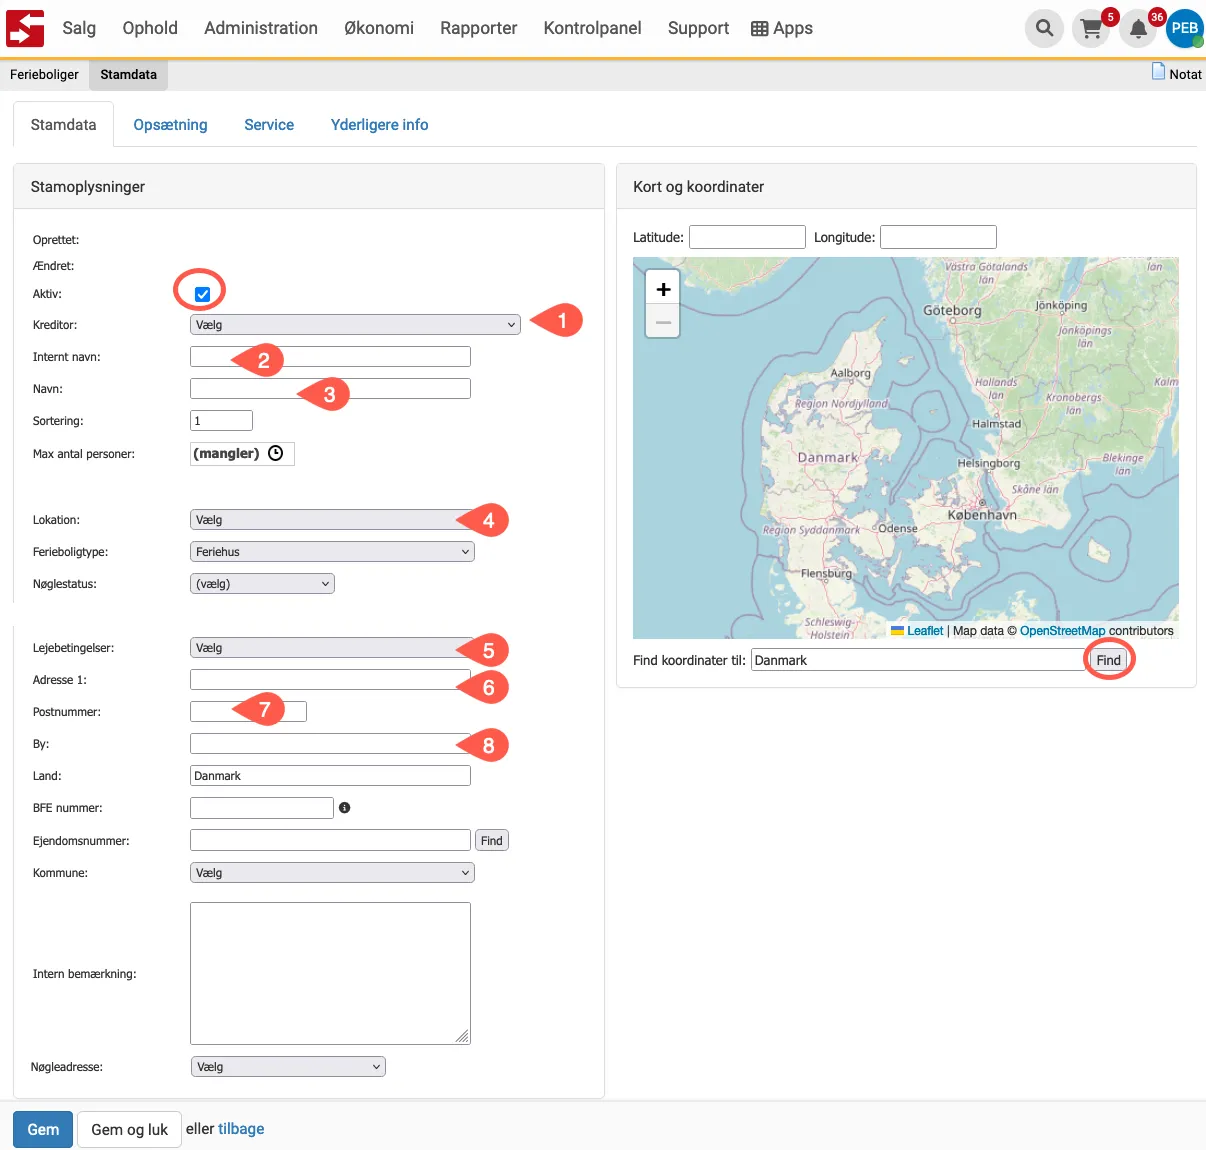Uncheck the Aktiv checkbox
1206x1150 pixels.
point(202,294)
